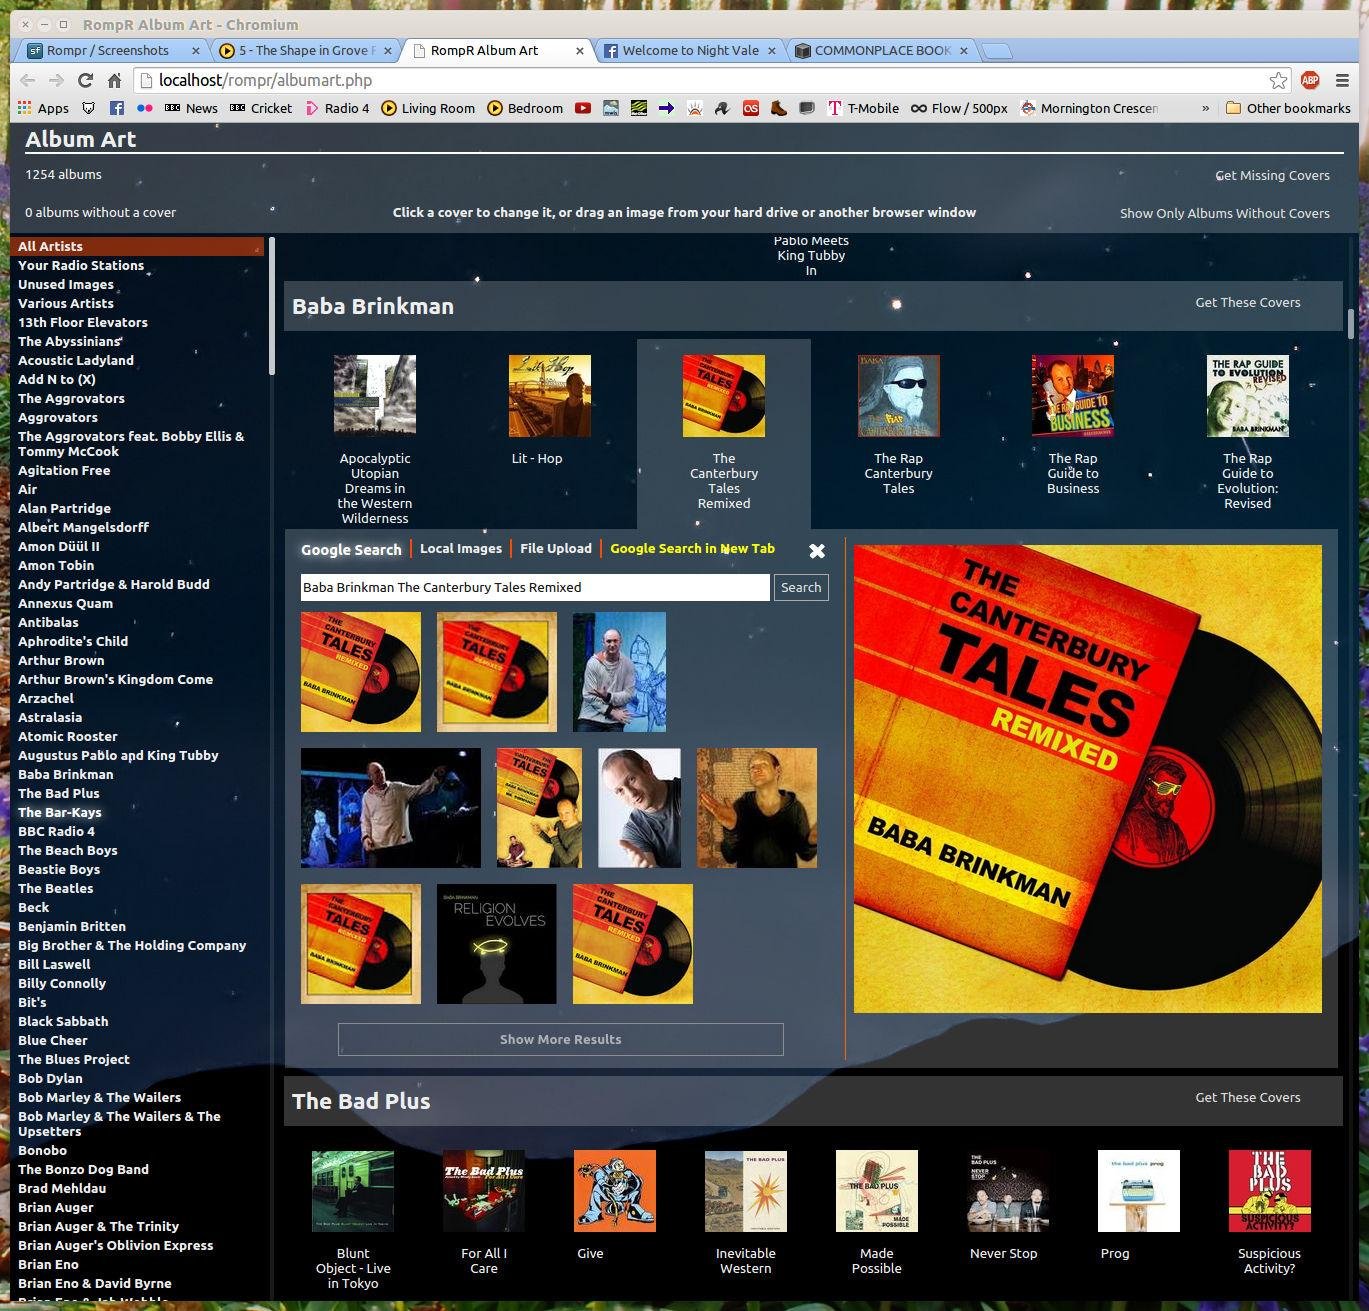Toggle Show Only Albums Without Covers
Viewport: 1369px width, 1311px height.
1224,213
